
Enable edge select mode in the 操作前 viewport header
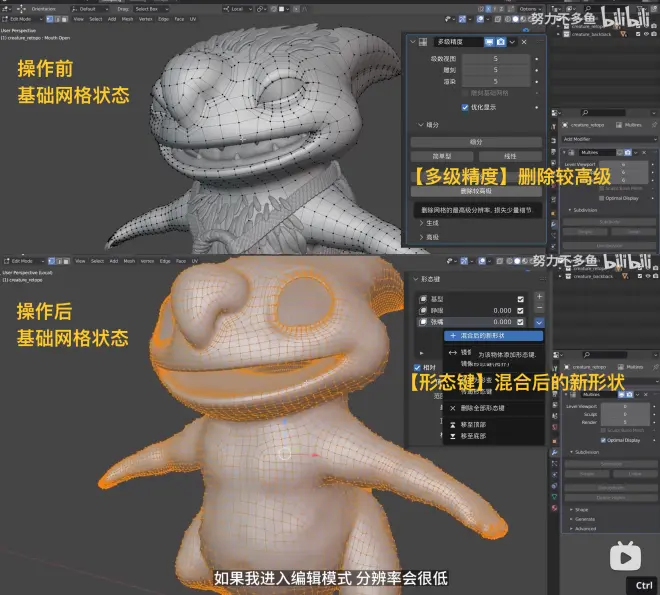pyautogui.click(x=58, y=19)
